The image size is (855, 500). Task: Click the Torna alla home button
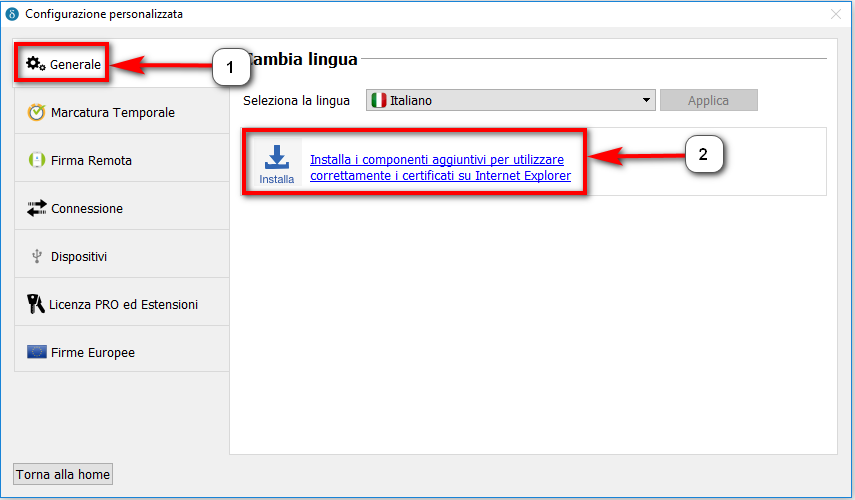(63, 474)
